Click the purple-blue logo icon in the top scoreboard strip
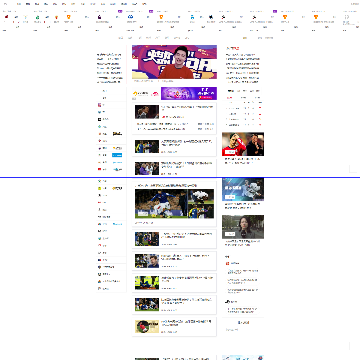This screenshot has height=360, width=360. (x=100, y=17)
